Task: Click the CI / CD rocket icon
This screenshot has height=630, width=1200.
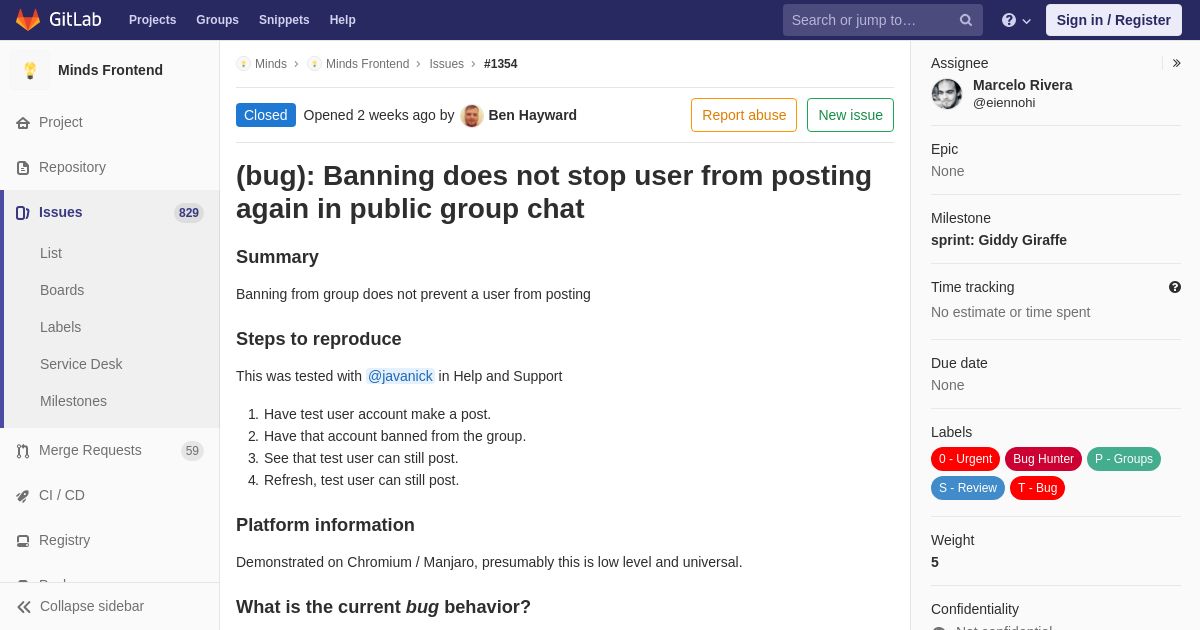Action: (x=23, y=496)
